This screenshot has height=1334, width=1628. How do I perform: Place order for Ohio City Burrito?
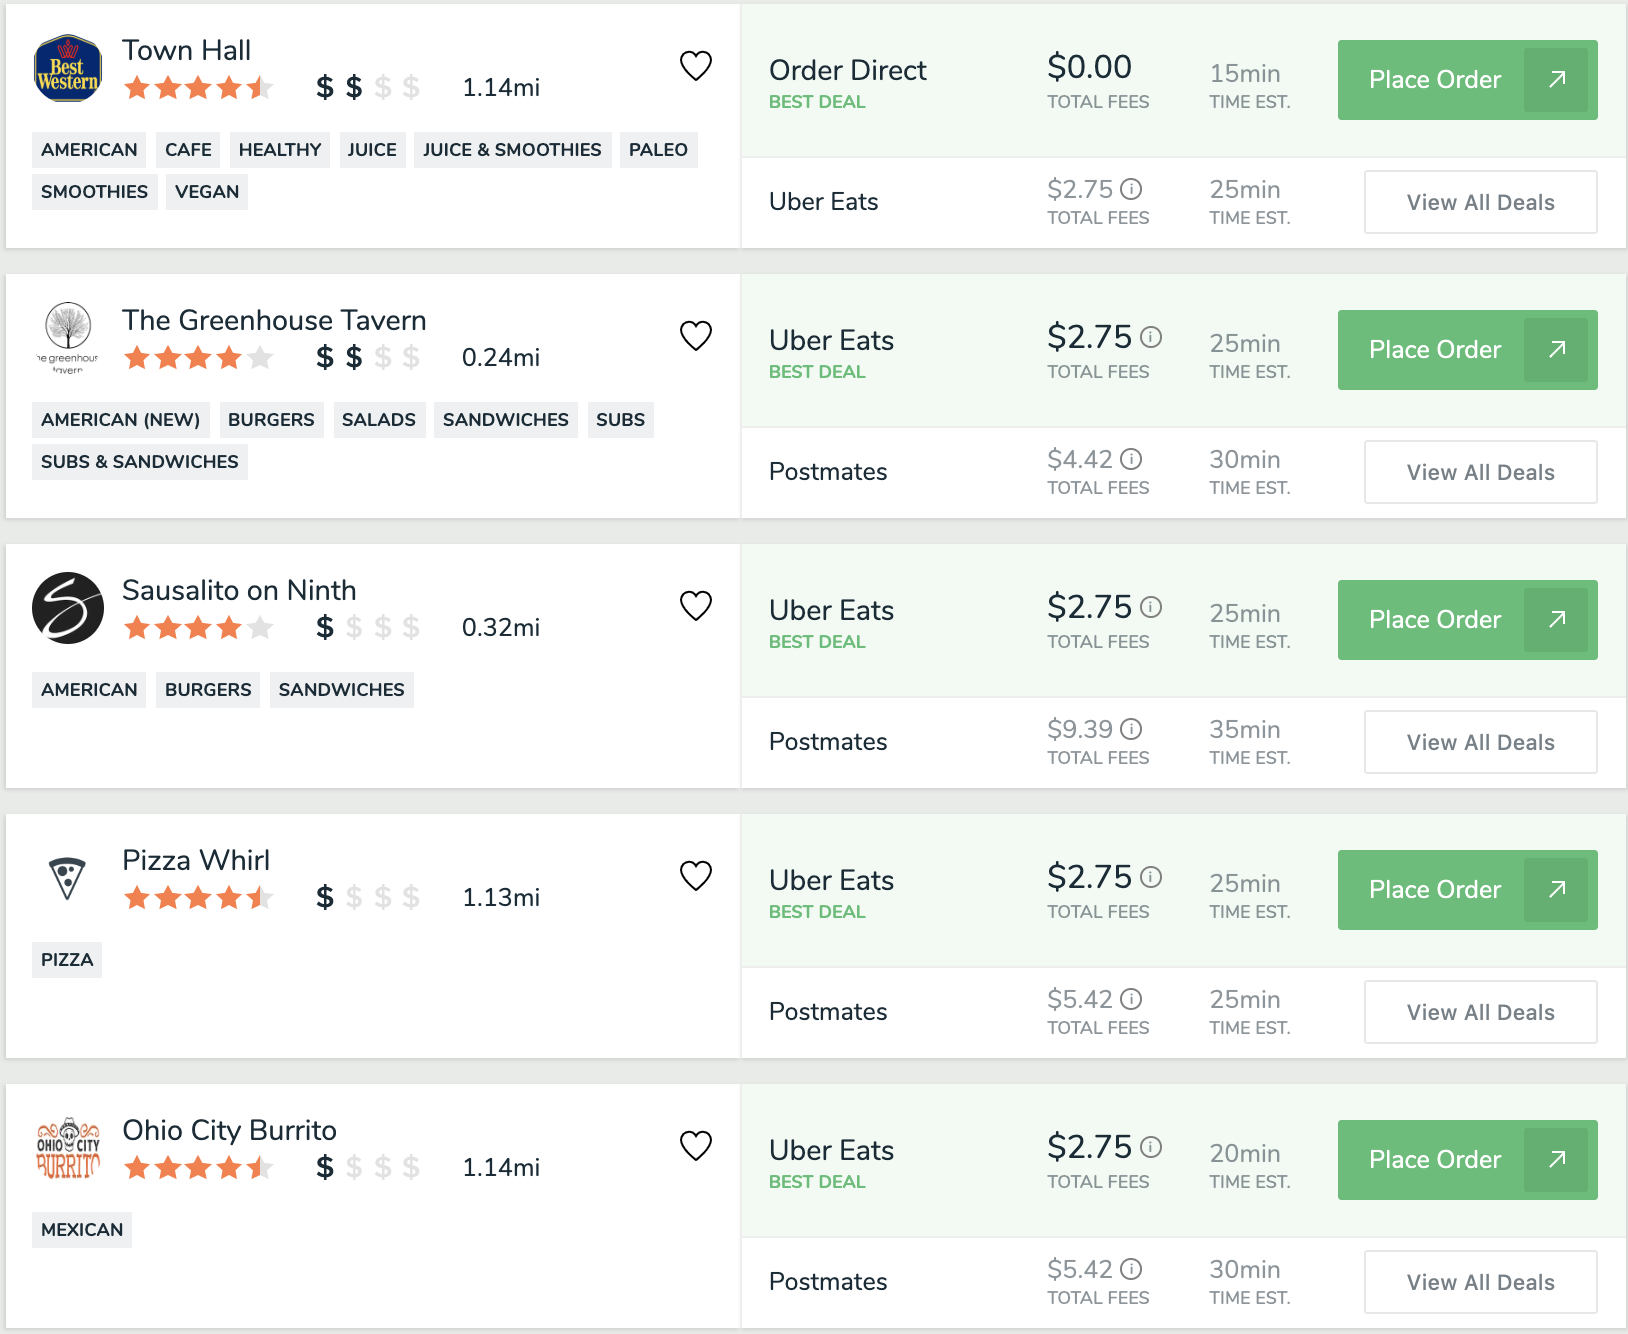(x=1467, y=1160)
